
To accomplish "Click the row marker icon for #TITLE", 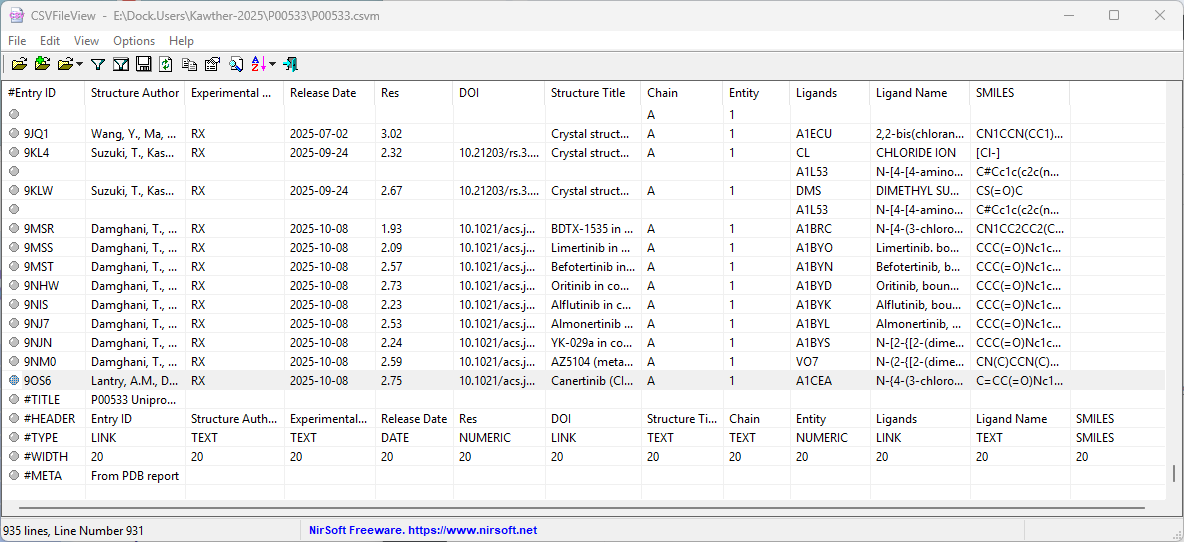I will (14, 399).
